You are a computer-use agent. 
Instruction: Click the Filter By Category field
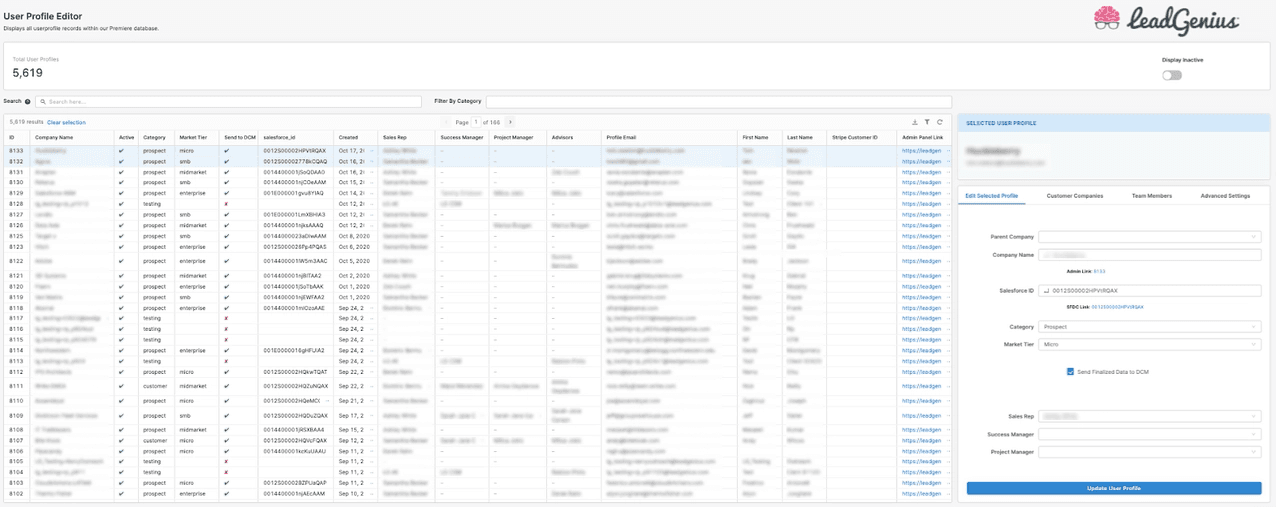click(718, 102)
